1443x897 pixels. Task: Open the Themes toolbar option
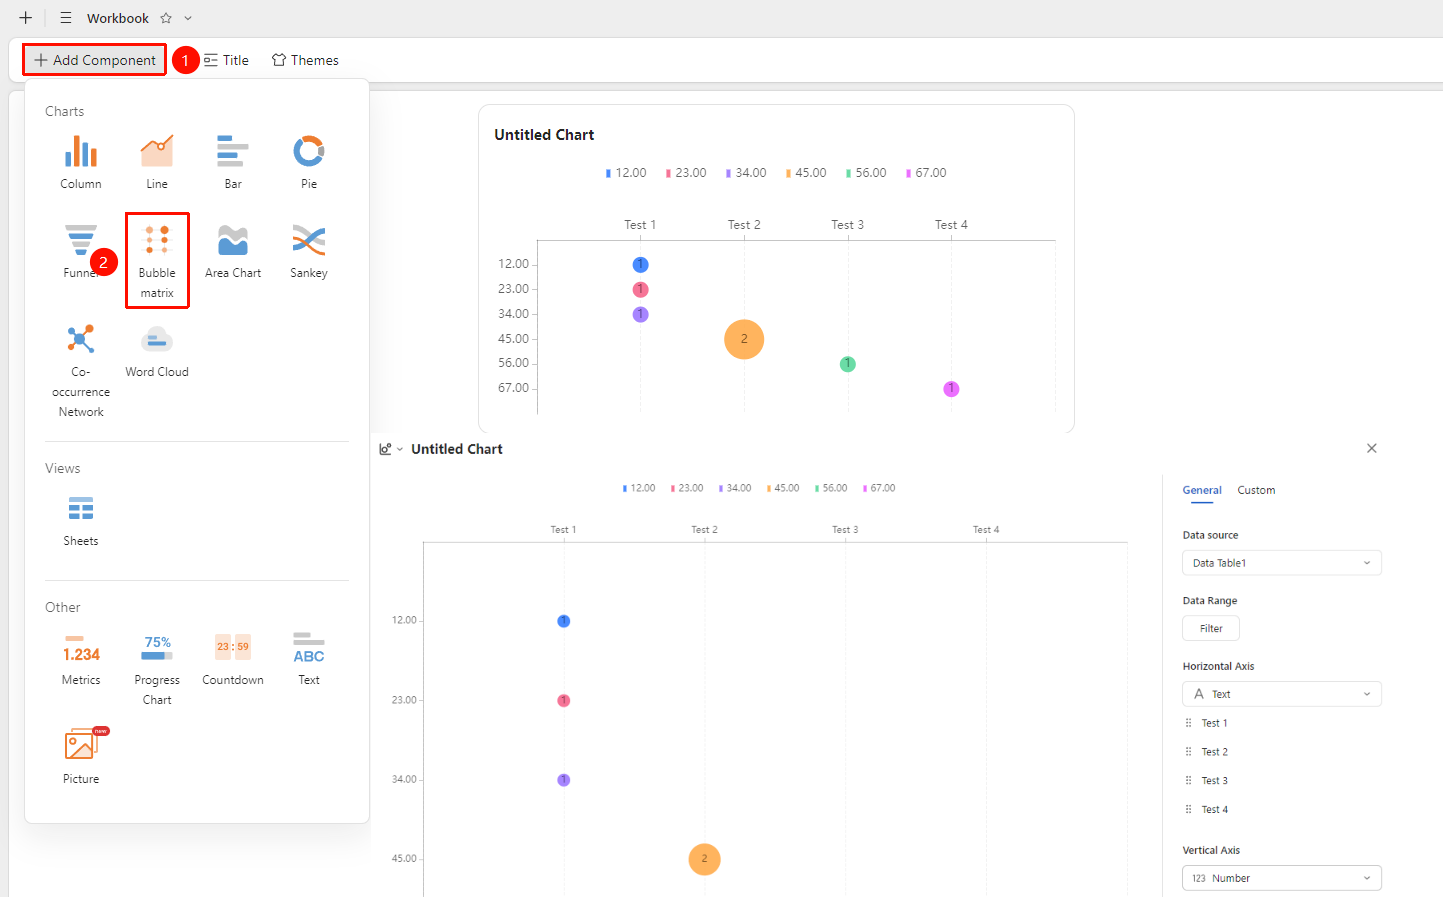pos(305,60)
